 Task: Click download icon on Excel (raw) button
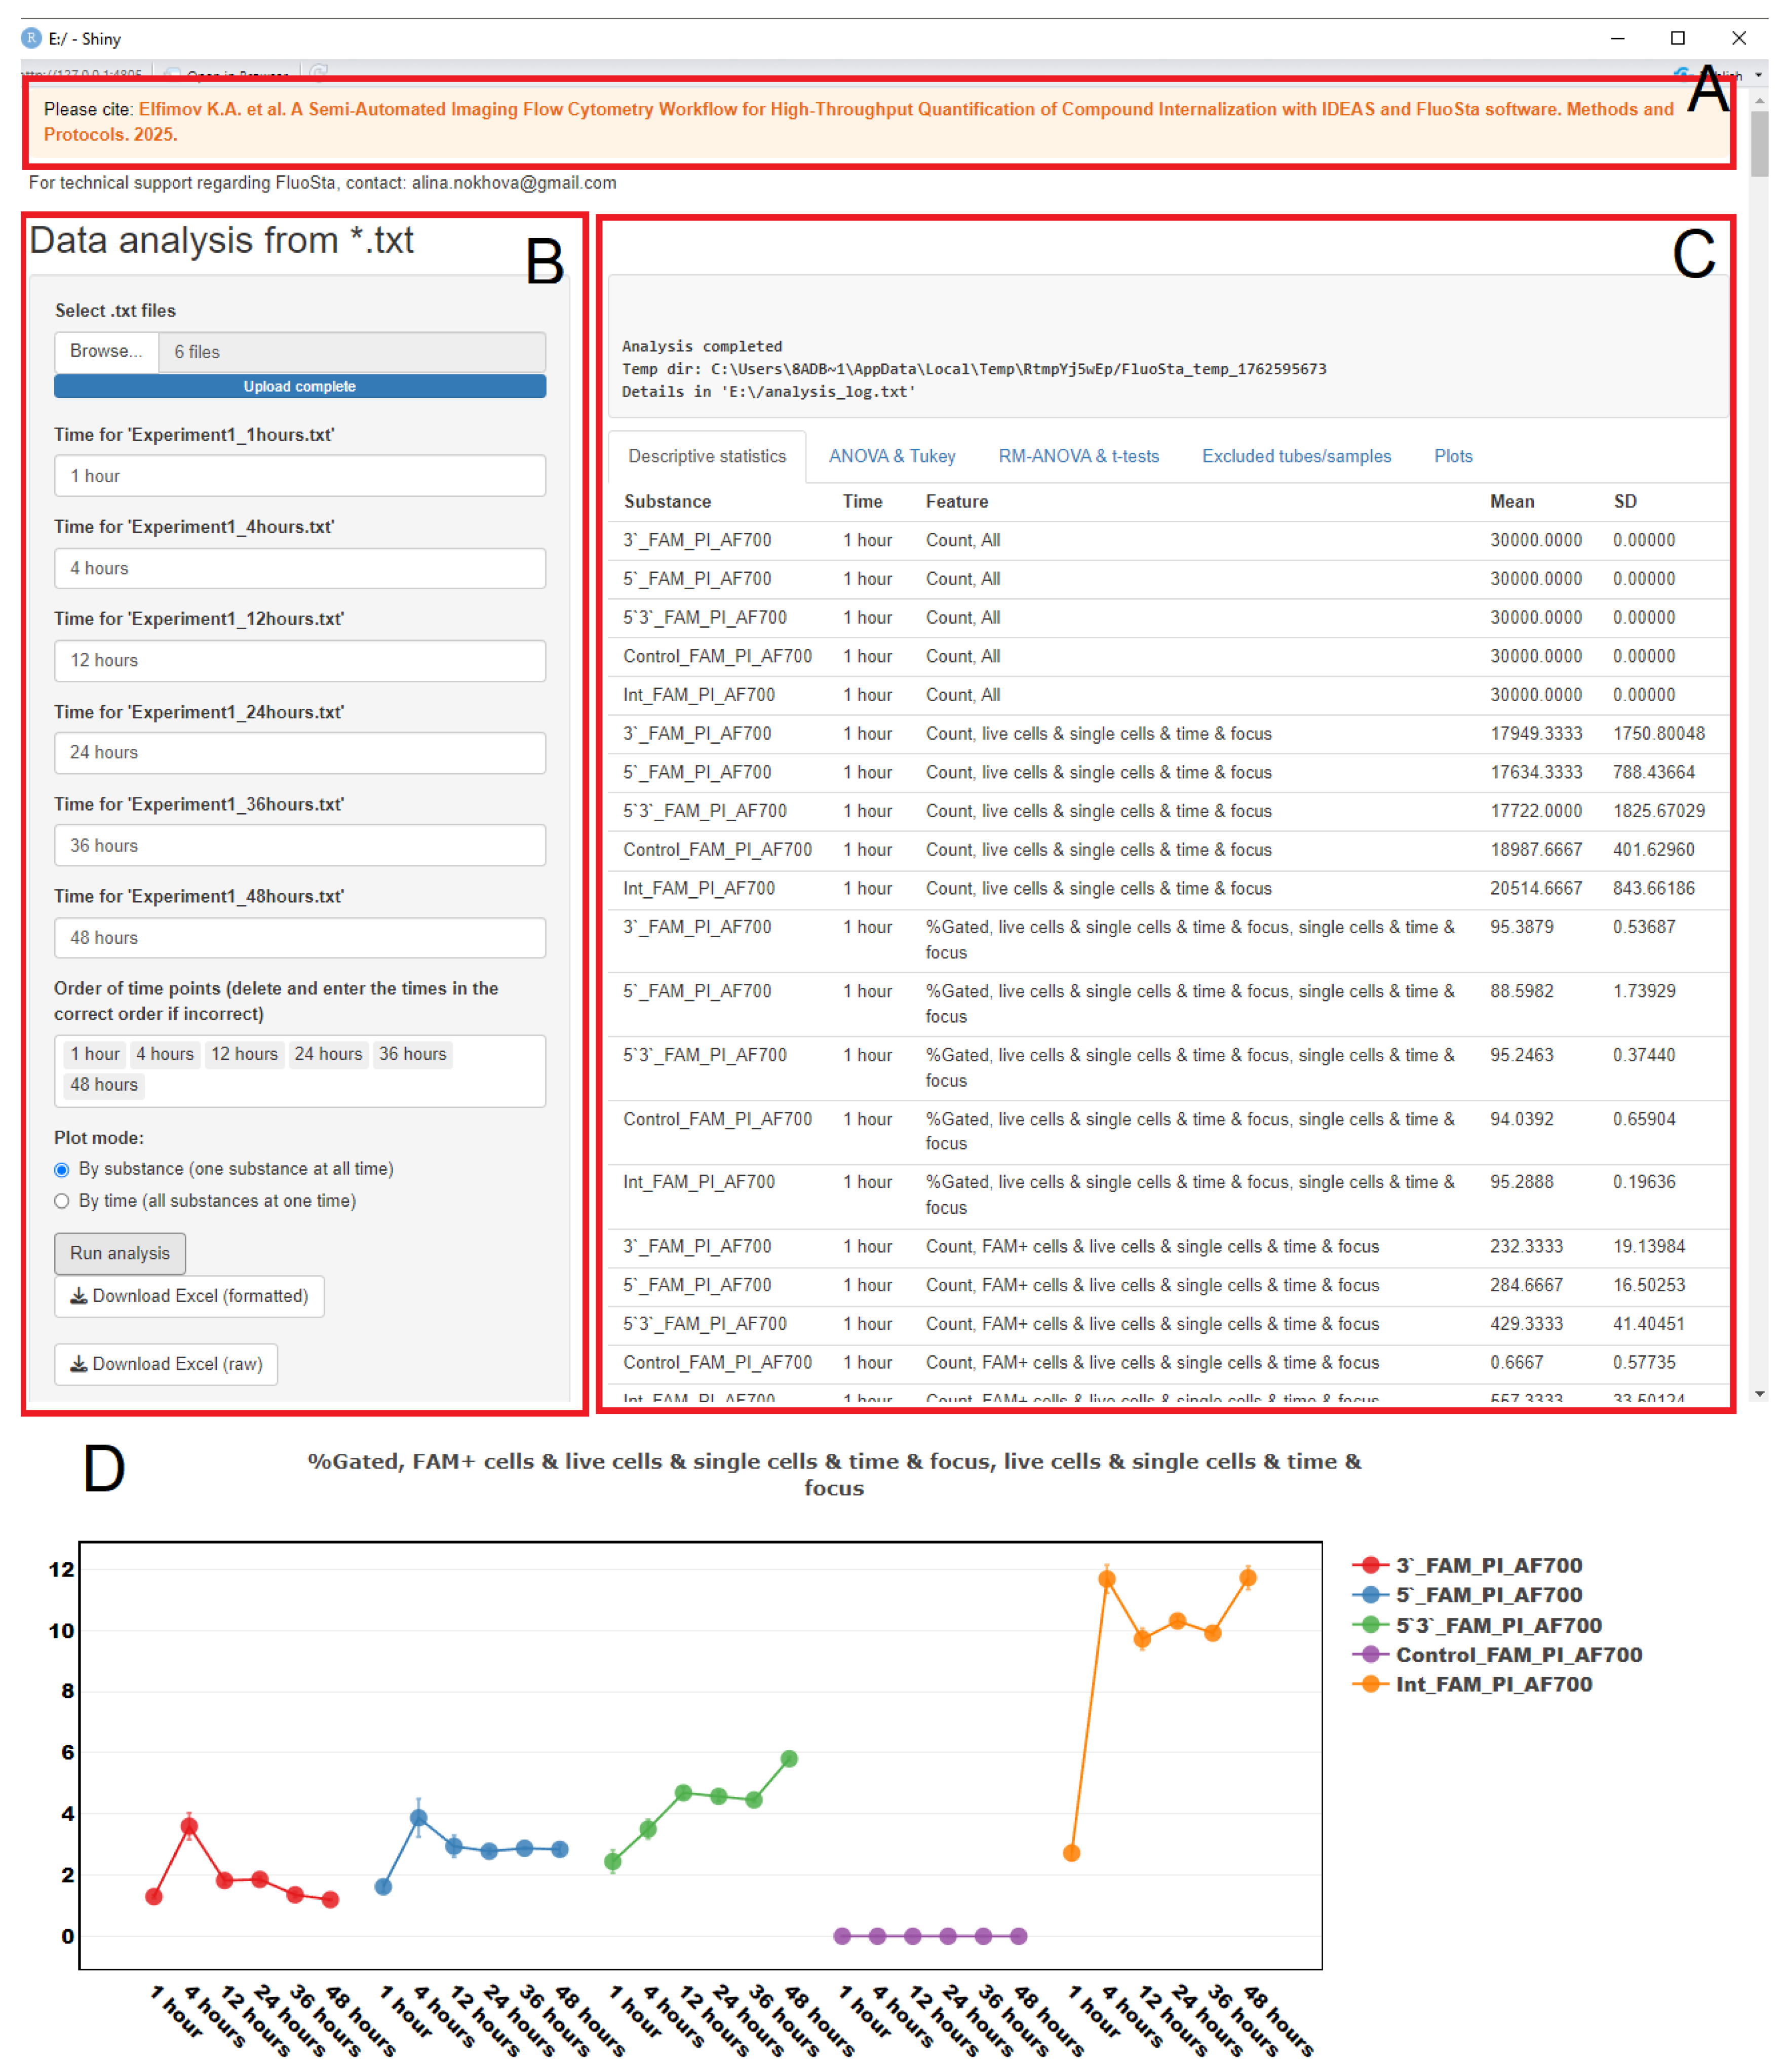click(78, 1364)
